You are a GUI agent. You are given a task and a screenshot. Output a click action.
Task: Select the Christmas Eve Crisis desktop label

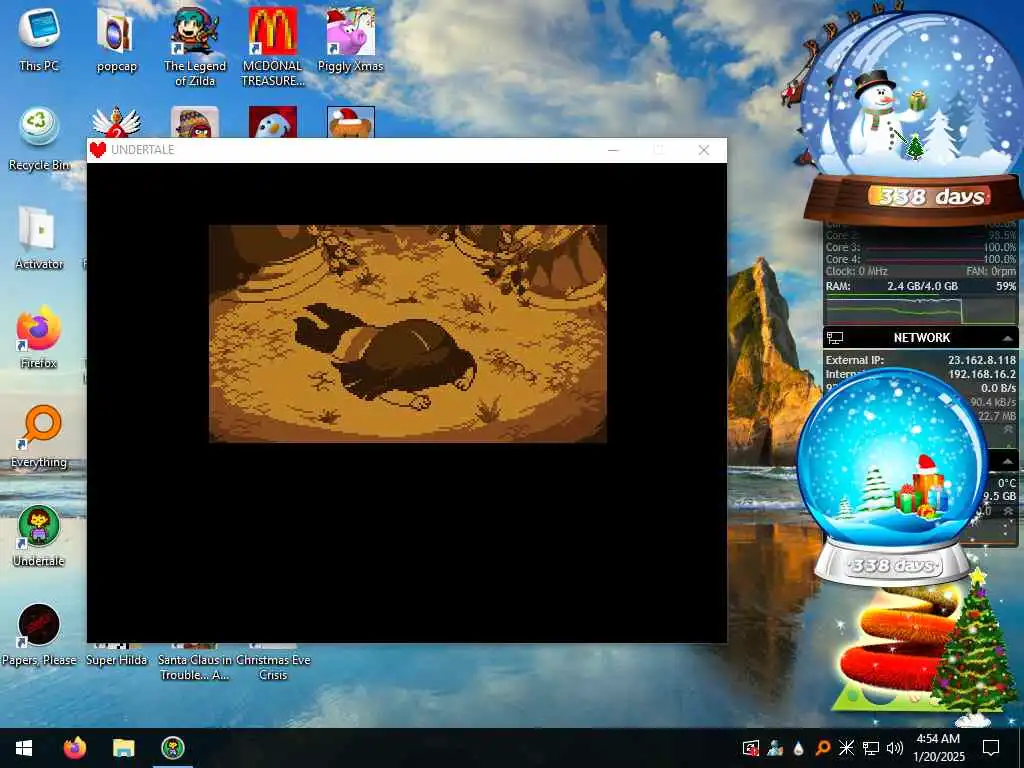tap(273, 667)
